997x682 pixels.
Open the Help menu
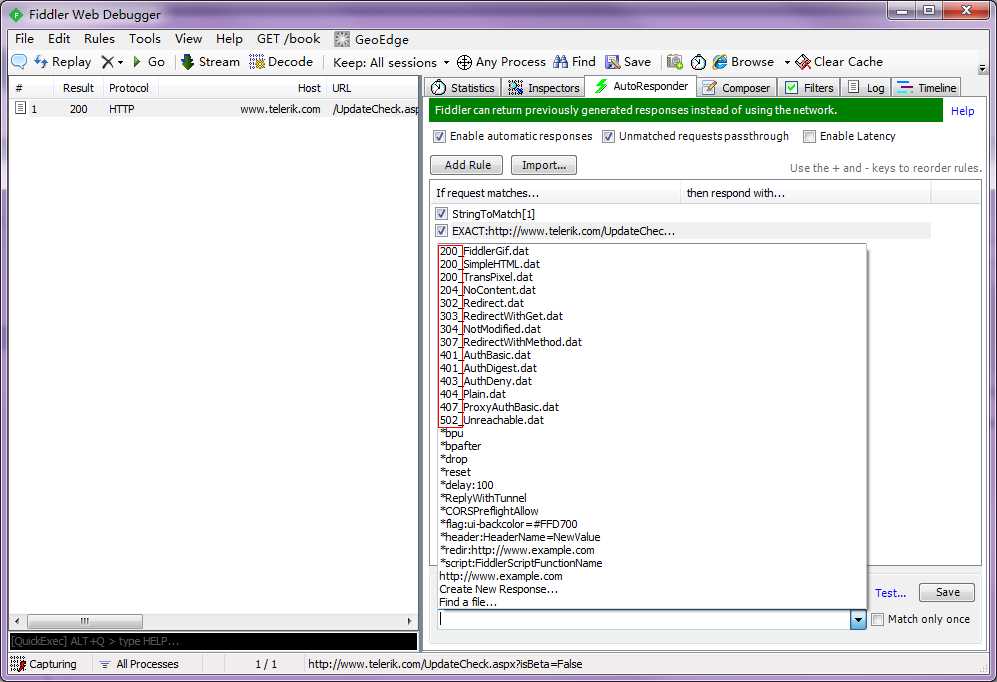pyautogui.click(x=229, y=39)
